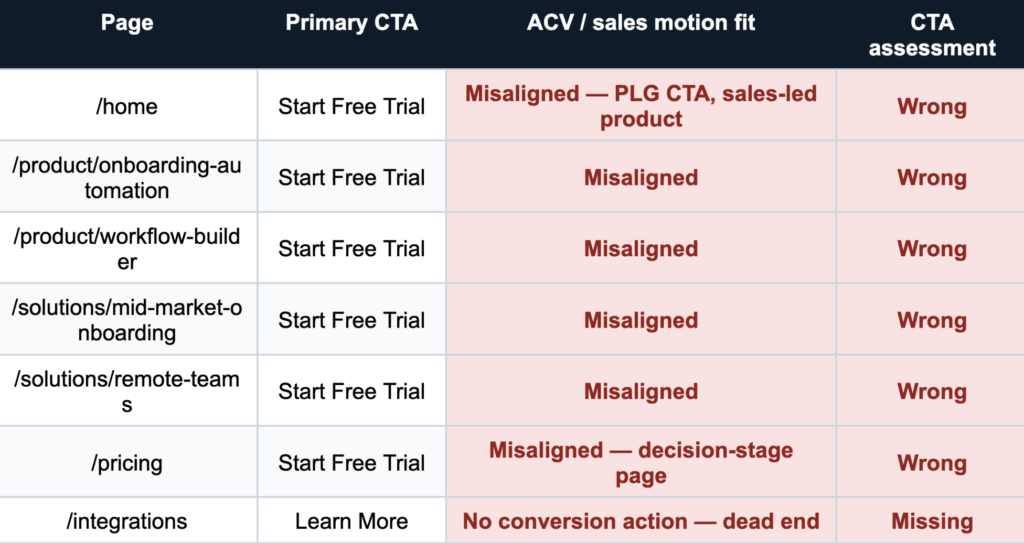
Task: Click "Misaligned — PLG CTA, sales-led product" cell
Action: point(641,106)
